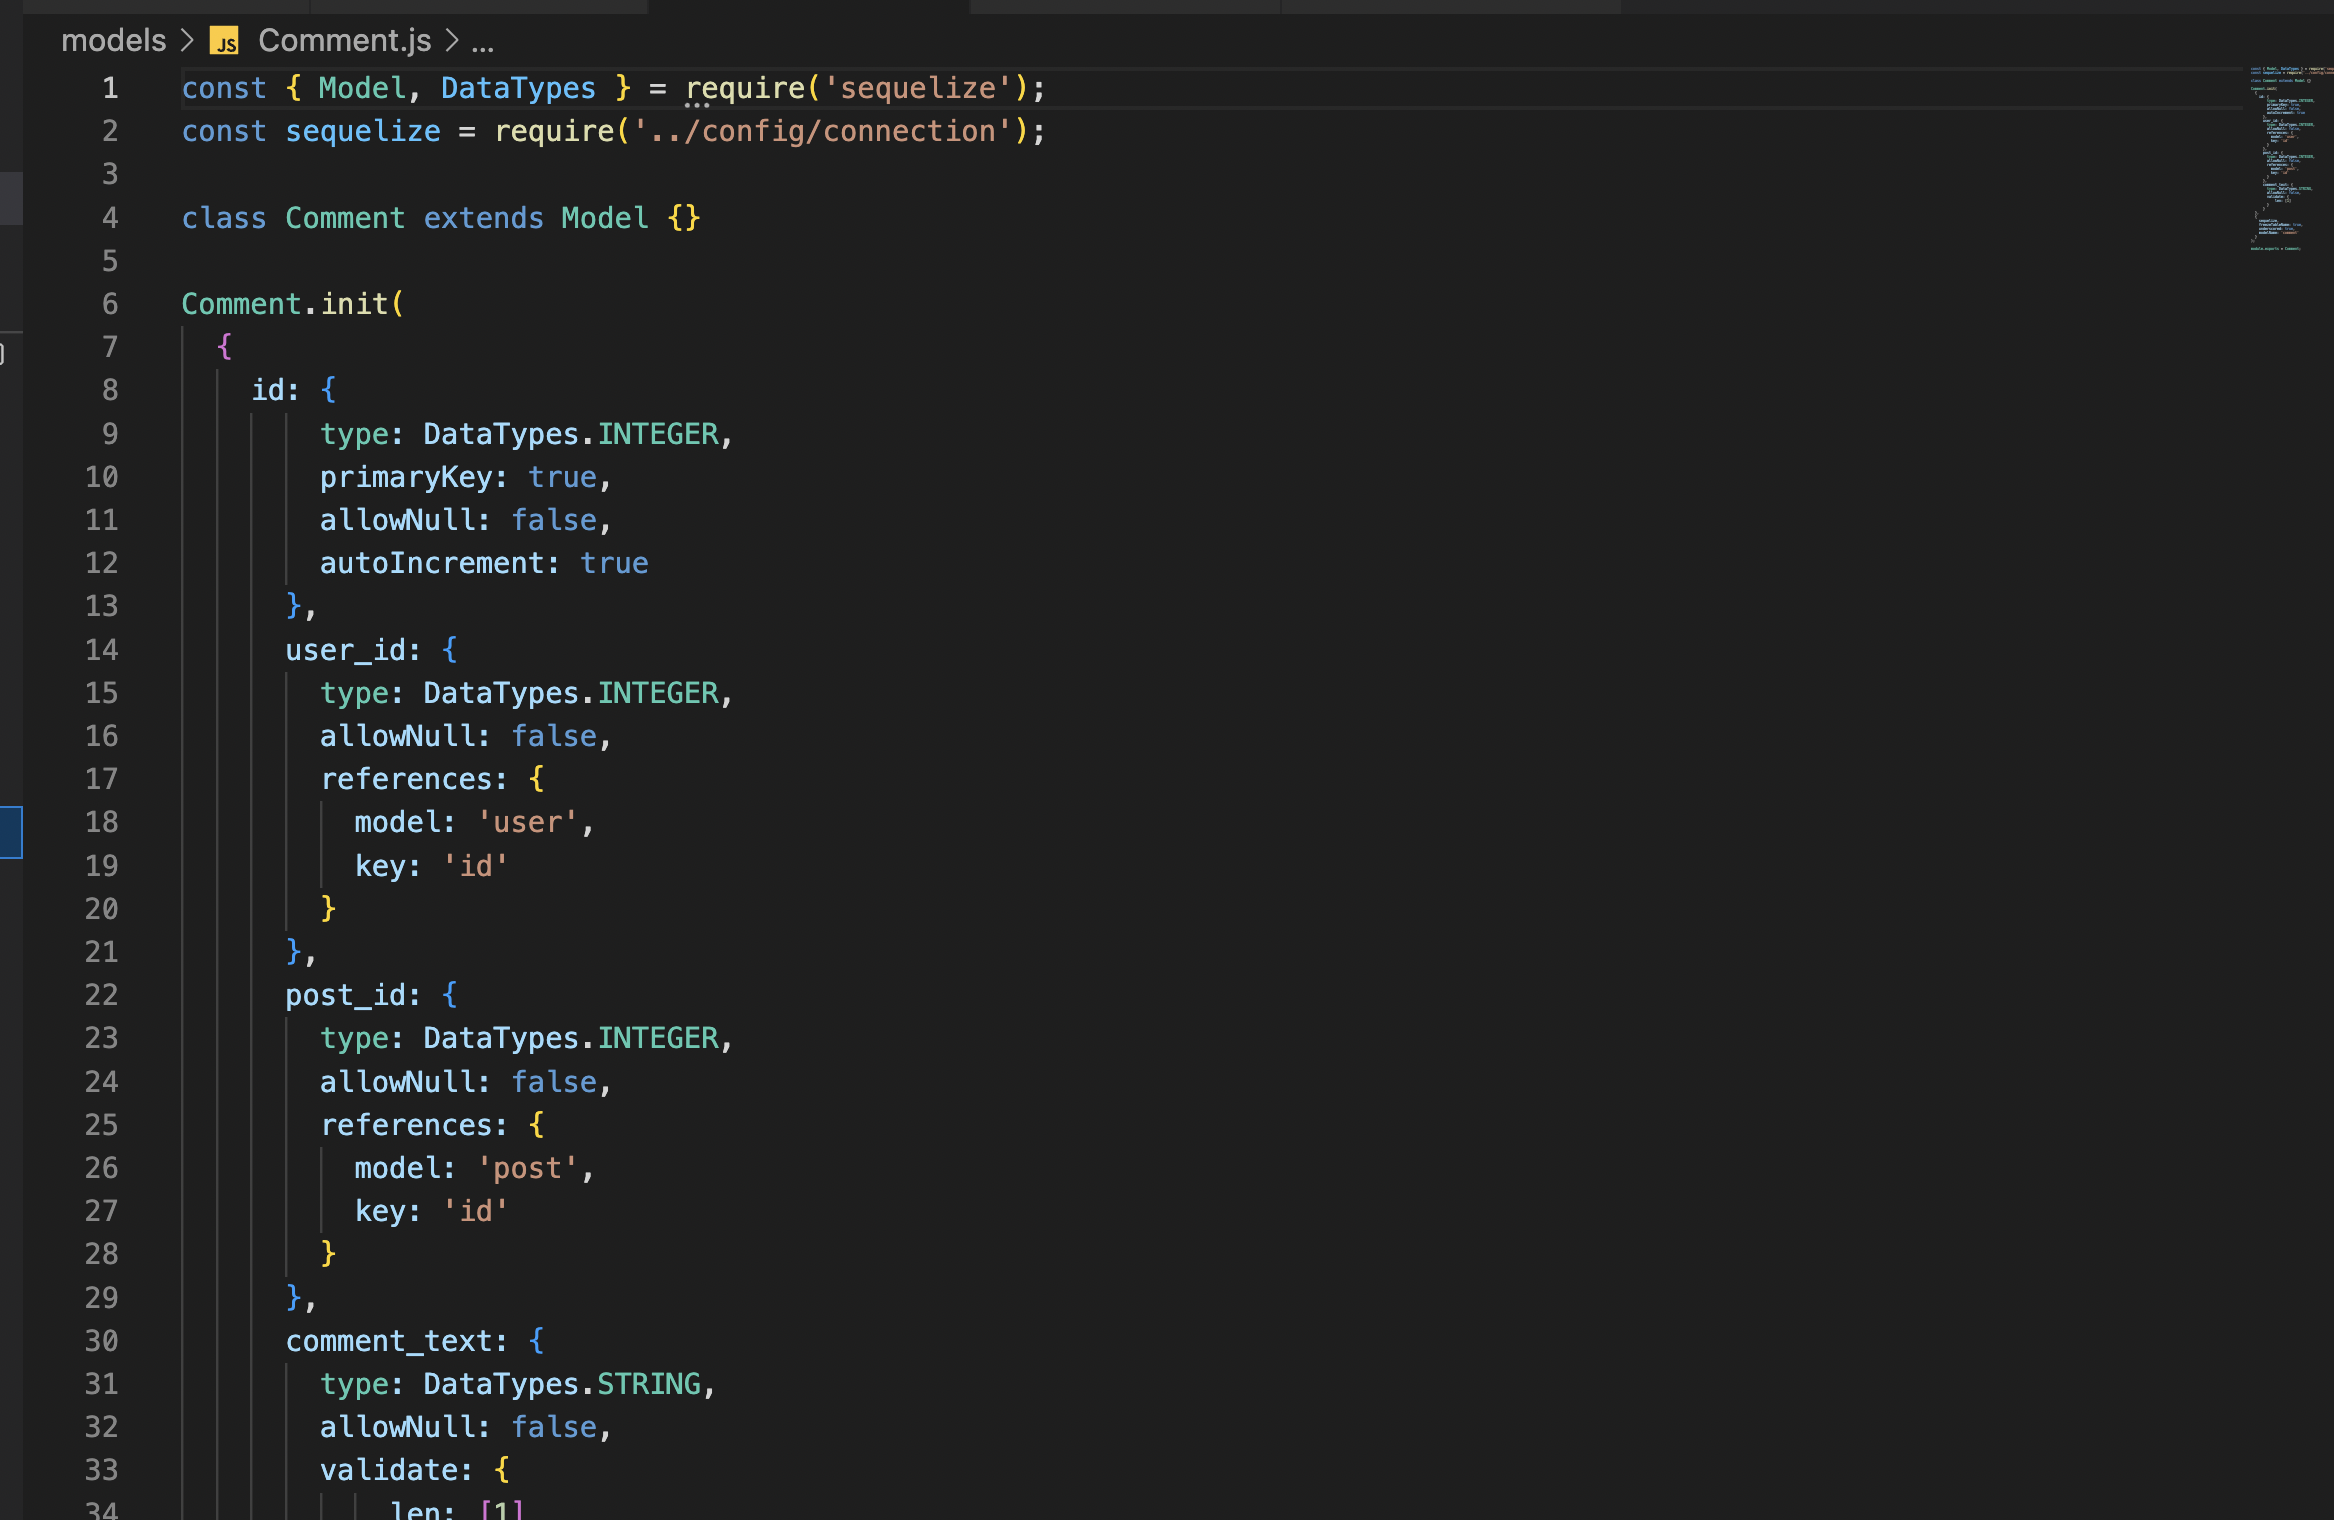Image resolution: width=2334 pixels, height=1520 pixels.
Task: Open the Comment.js breadcrumb dropdown
Action: coord(344,41)
